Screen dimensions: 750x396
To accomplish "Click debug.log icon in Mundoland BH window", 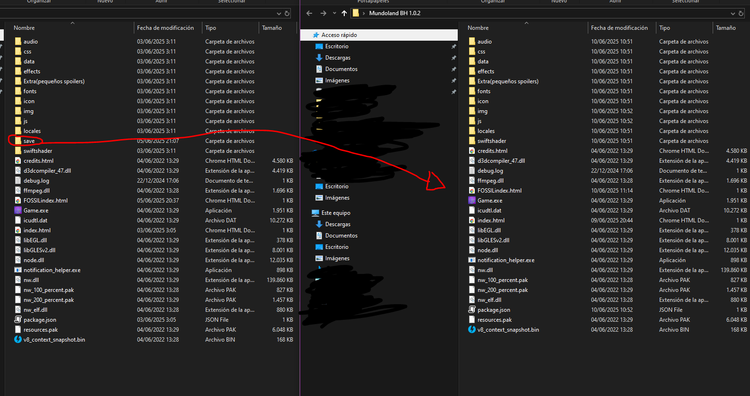I will tap(472, 171).
